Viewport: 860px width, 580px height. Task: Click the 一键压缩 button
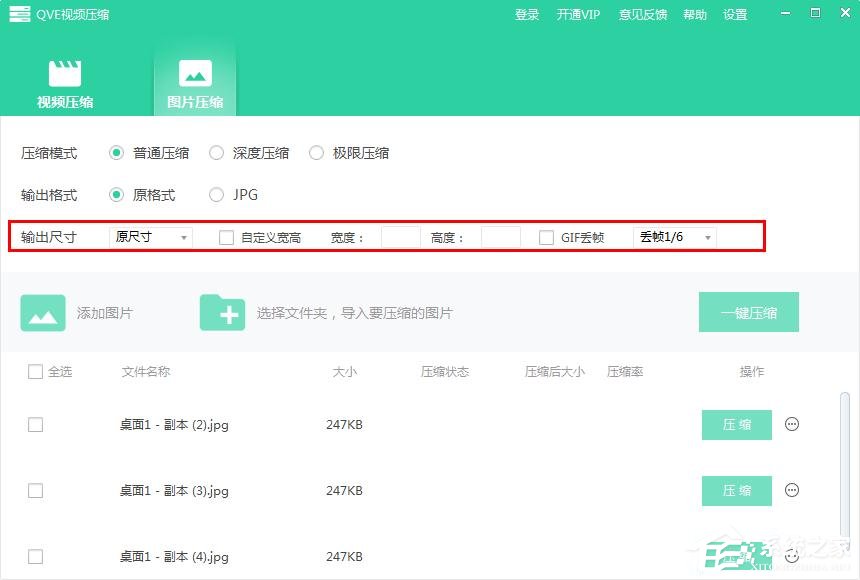point(748,312)
